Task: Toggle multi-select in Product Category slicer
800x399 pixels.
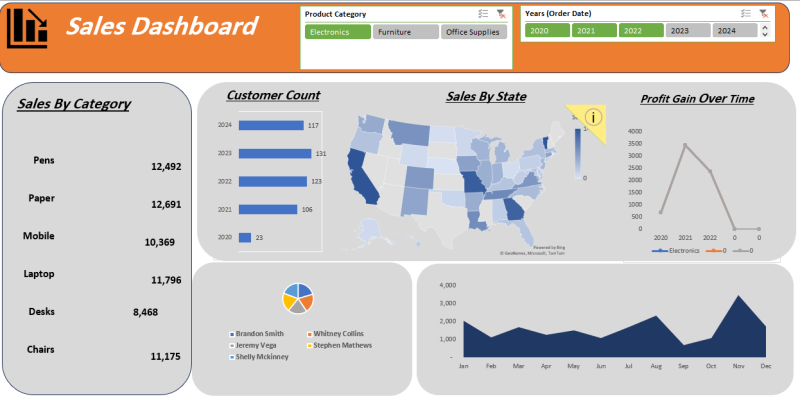Action: 483,14
